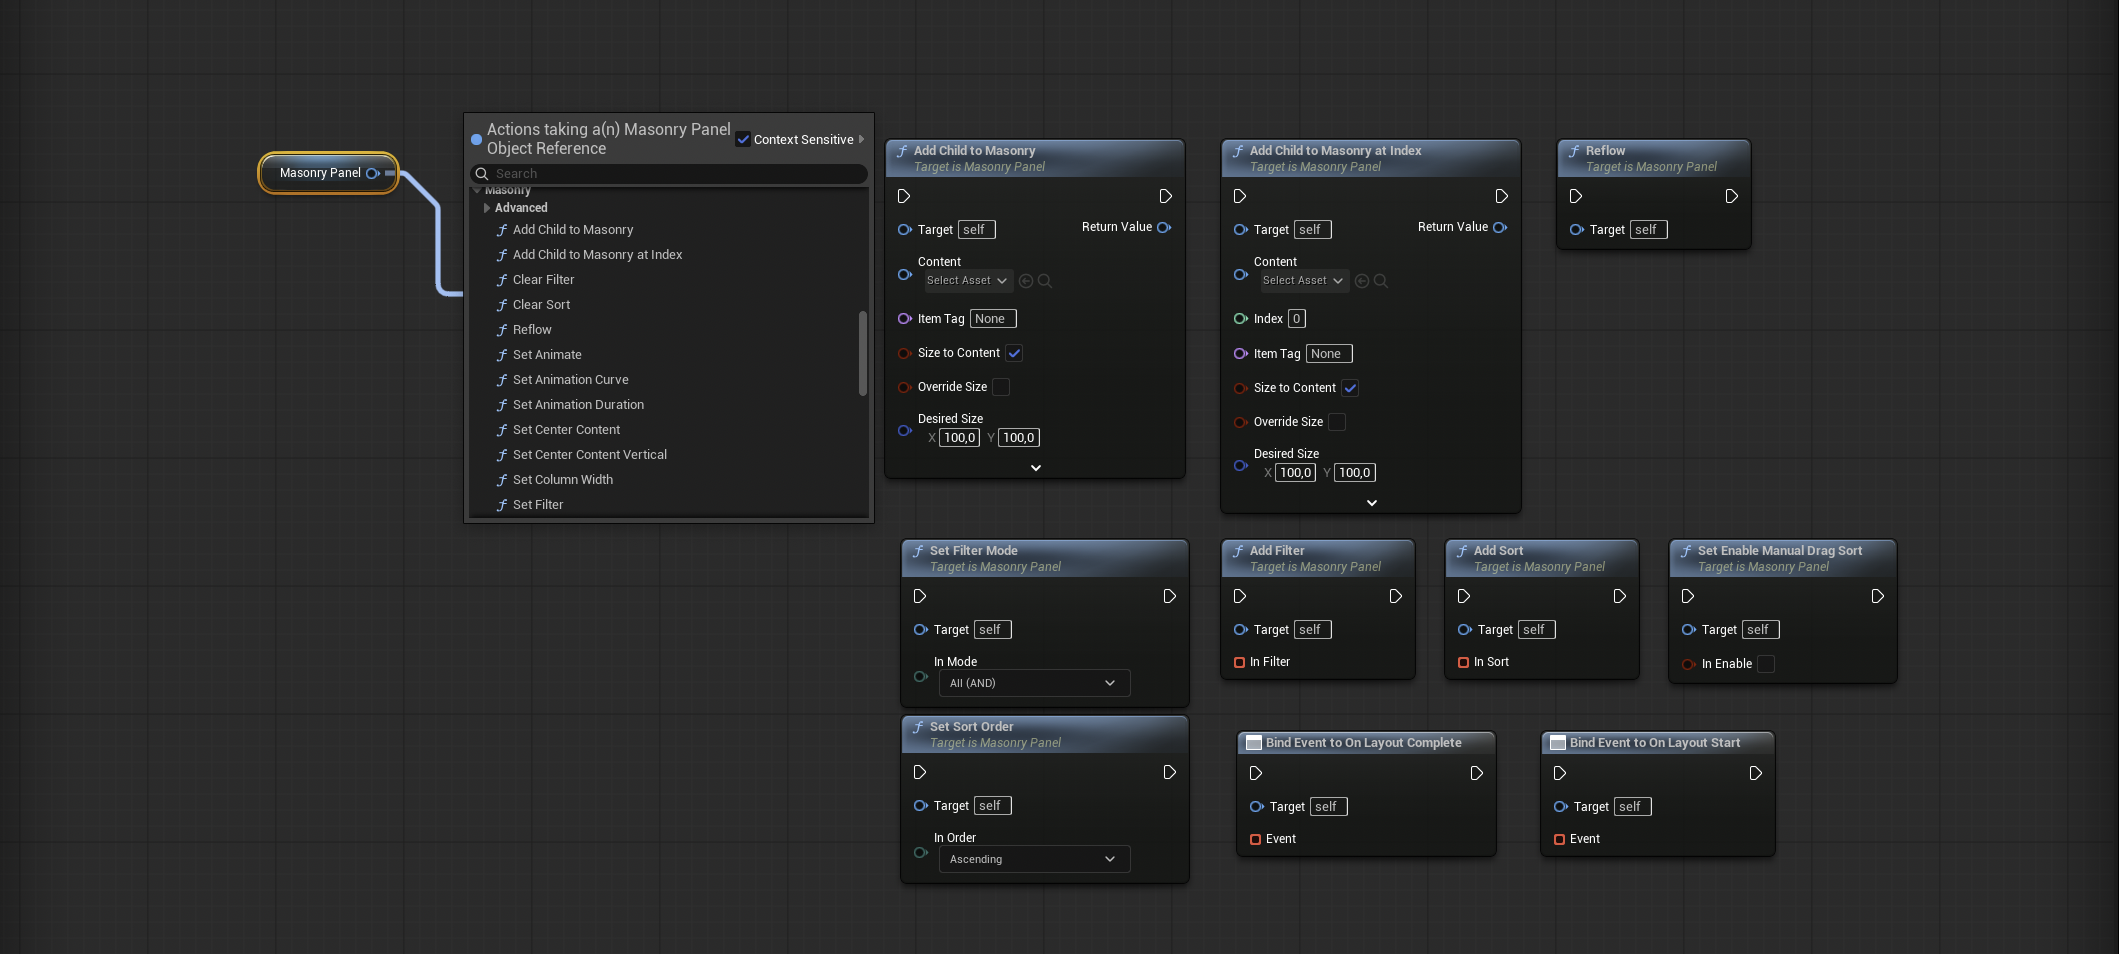Choose Set Column Width in the actions menu
This screenshot has width=2119, height=954.
(x=562, y=480)
